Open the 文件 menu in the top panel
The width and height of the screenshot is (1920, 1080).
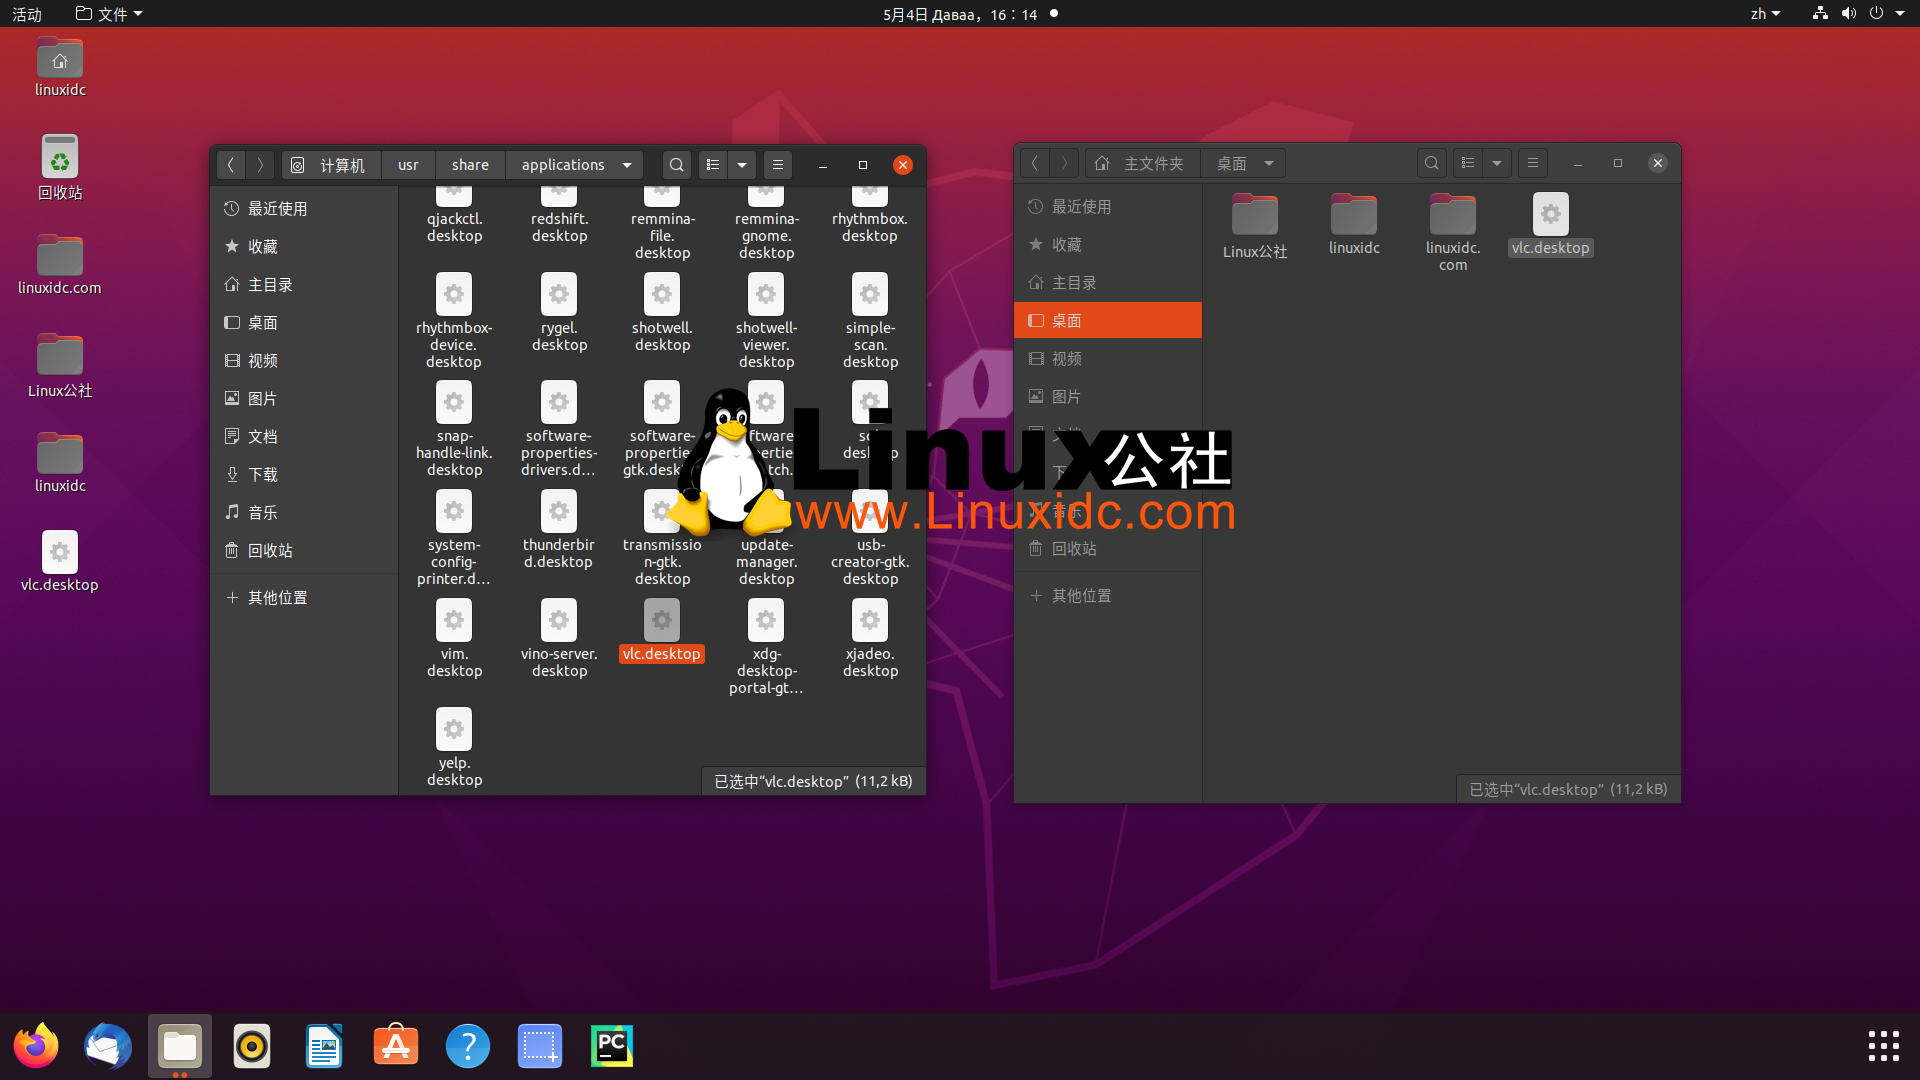click(108, 13)
